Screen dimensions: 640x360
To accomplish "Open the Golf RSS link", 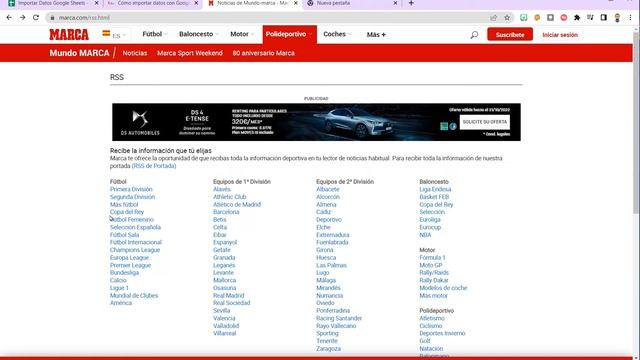I will pos(424,341).
